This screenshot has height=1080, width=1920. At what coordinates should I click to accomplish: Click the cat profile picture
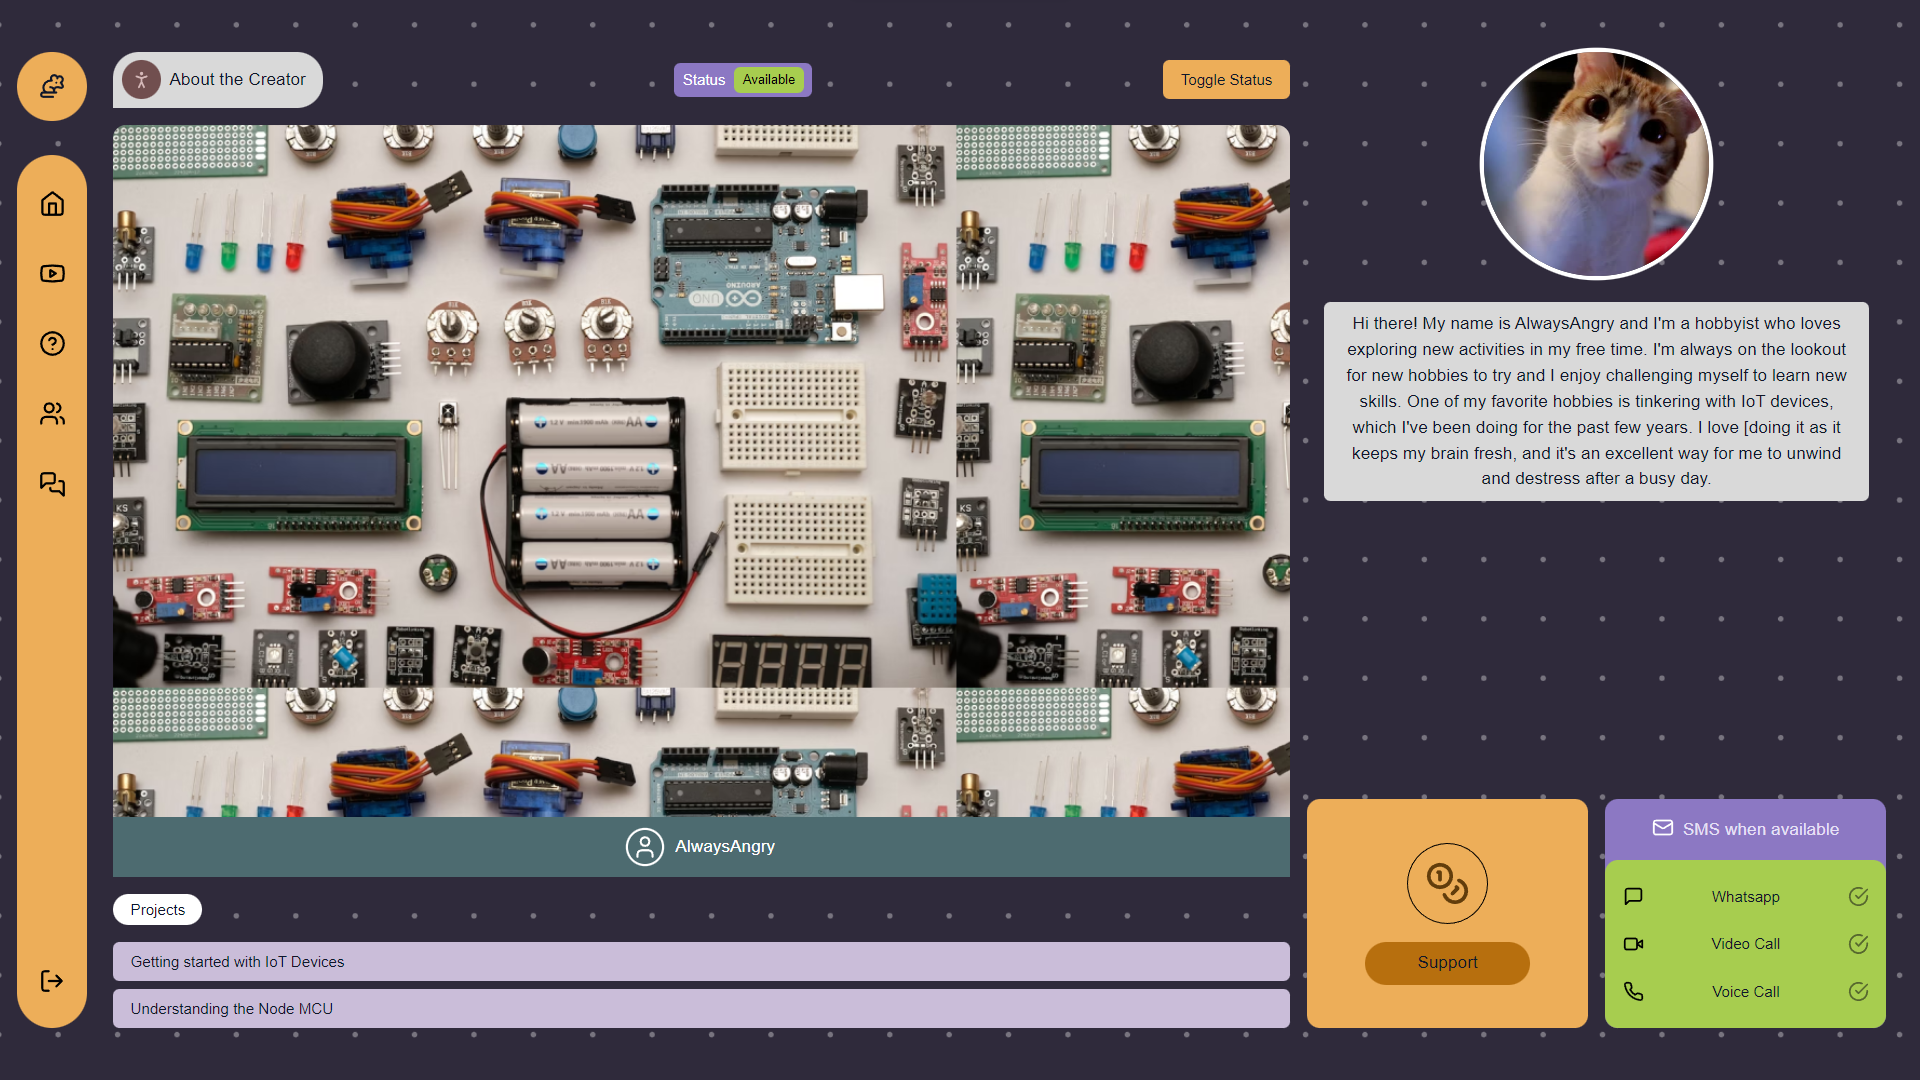[1596, 165]
